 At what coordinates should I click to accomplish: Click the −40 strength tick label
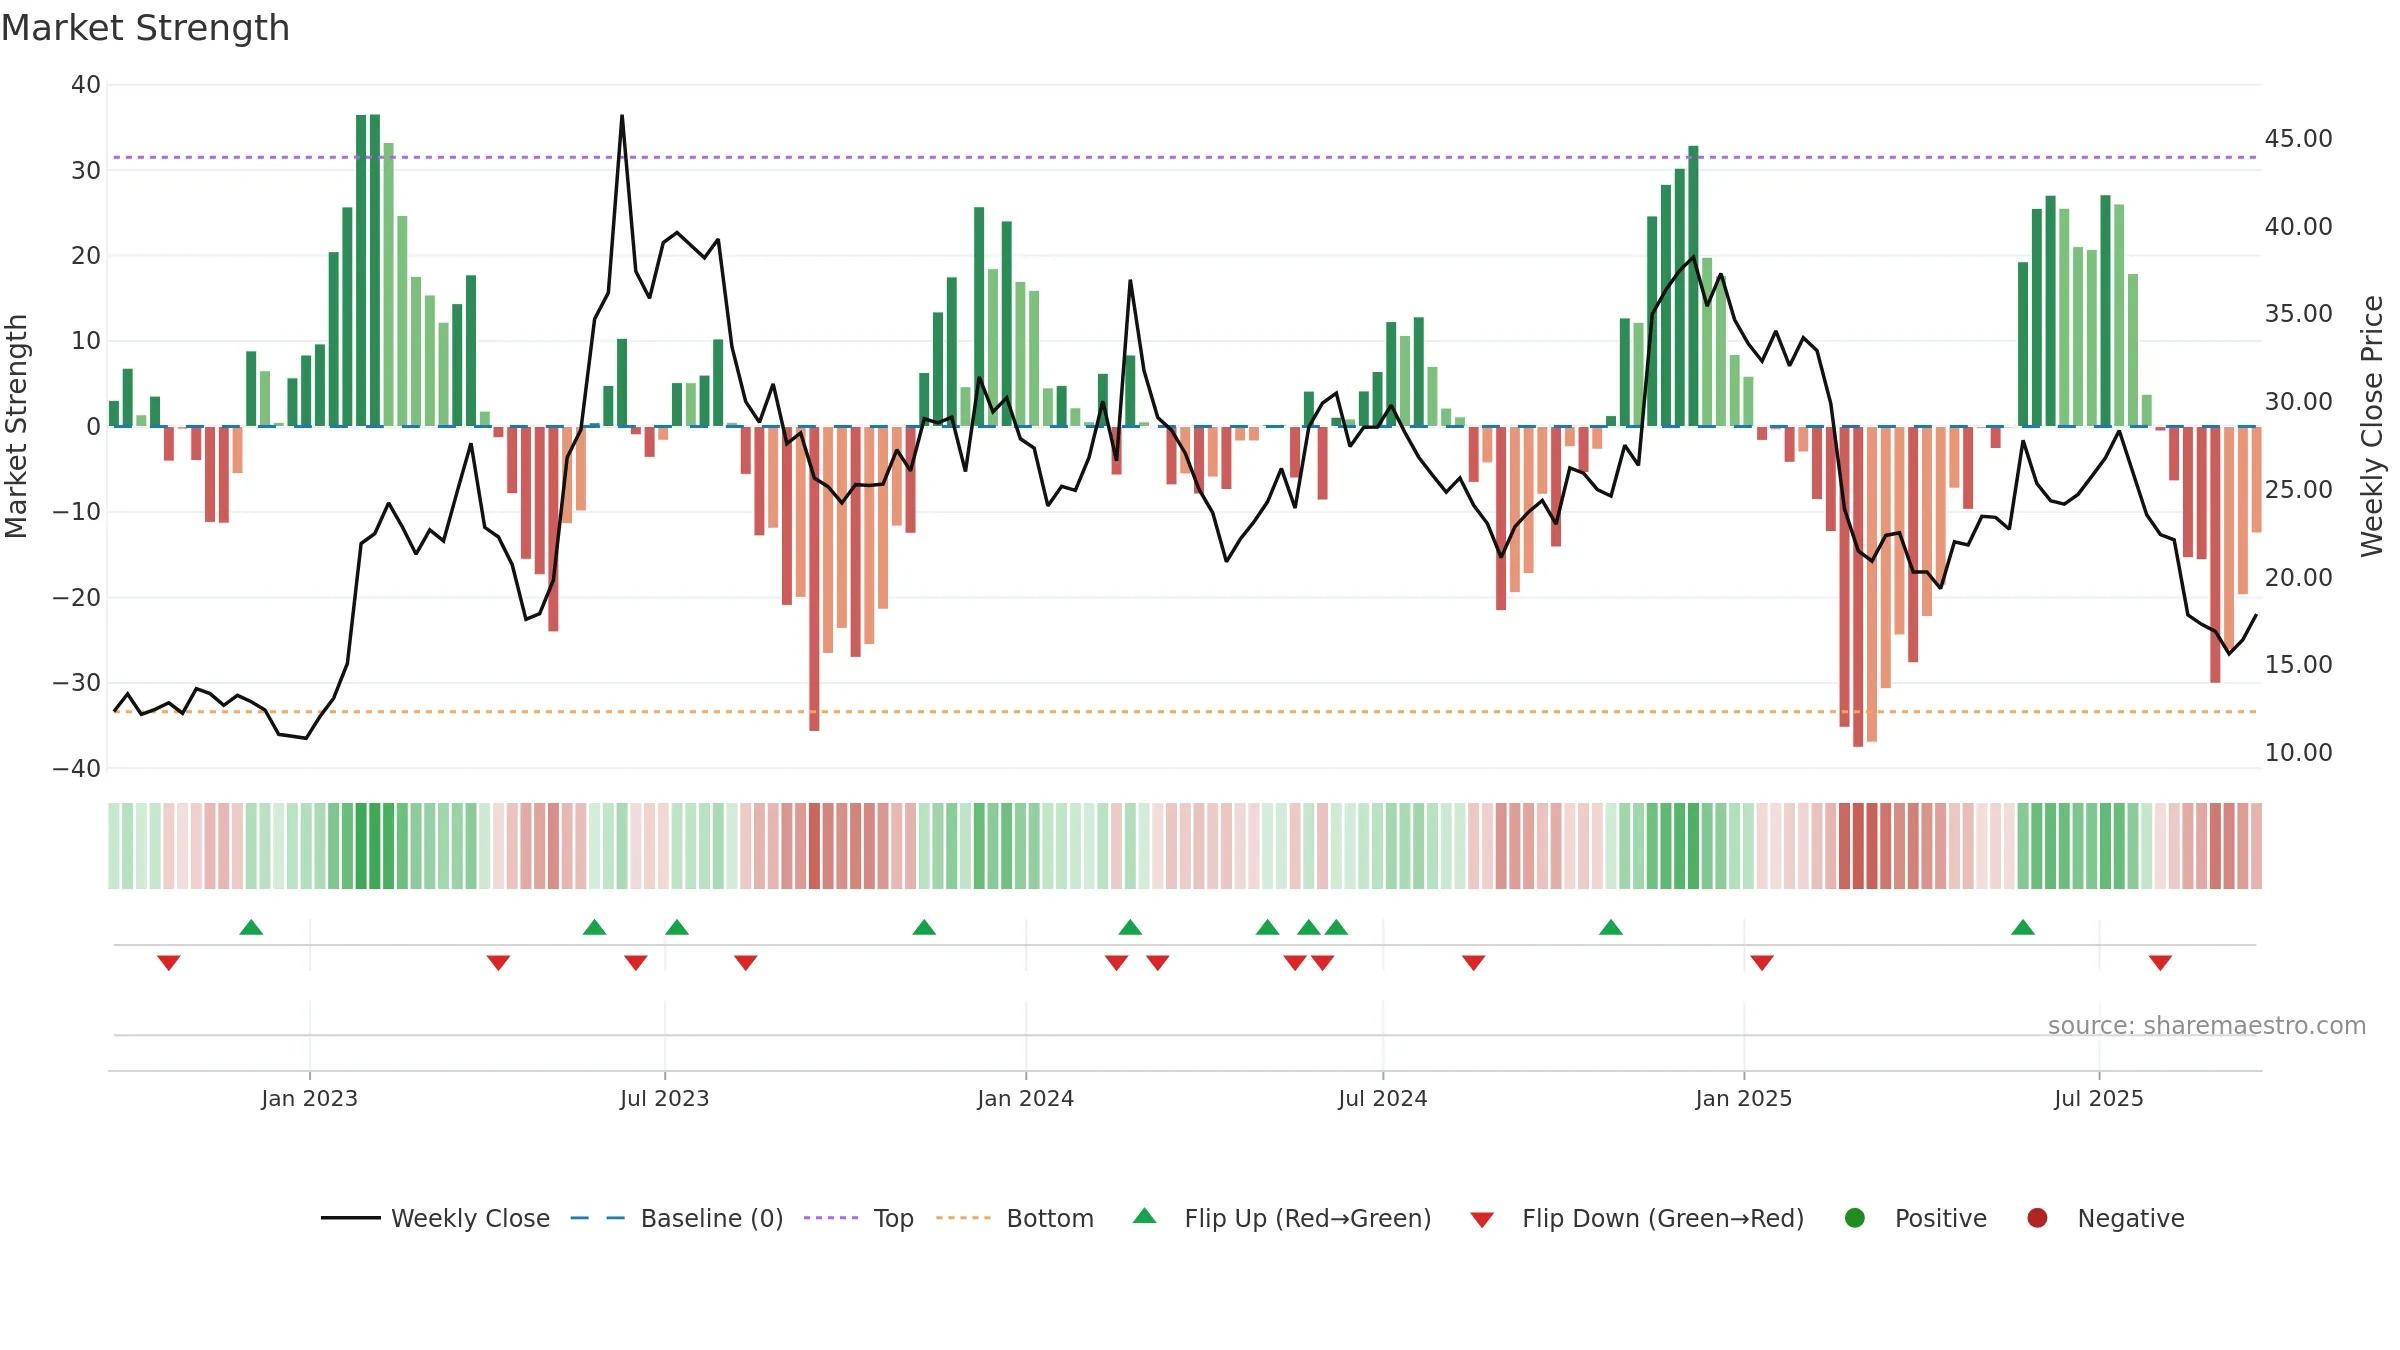(x=76, y=768)
